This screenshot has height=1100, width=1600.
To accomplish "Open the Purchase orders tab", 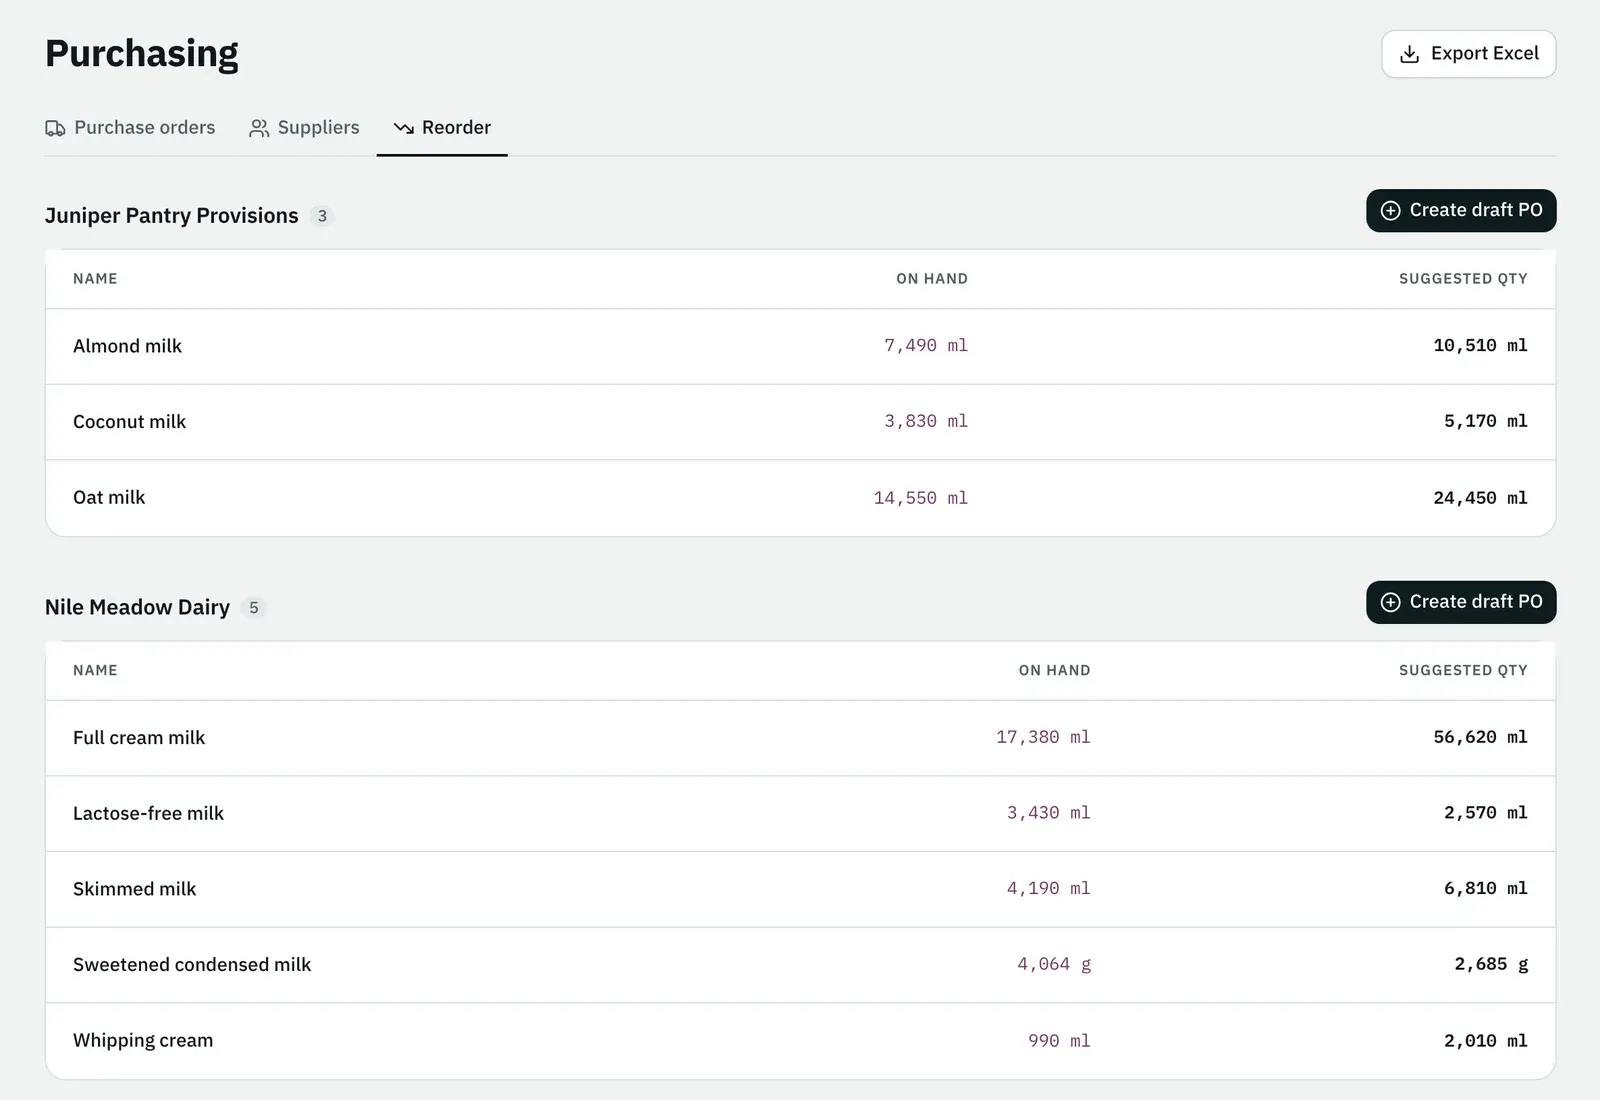I will tap(130, 128).
